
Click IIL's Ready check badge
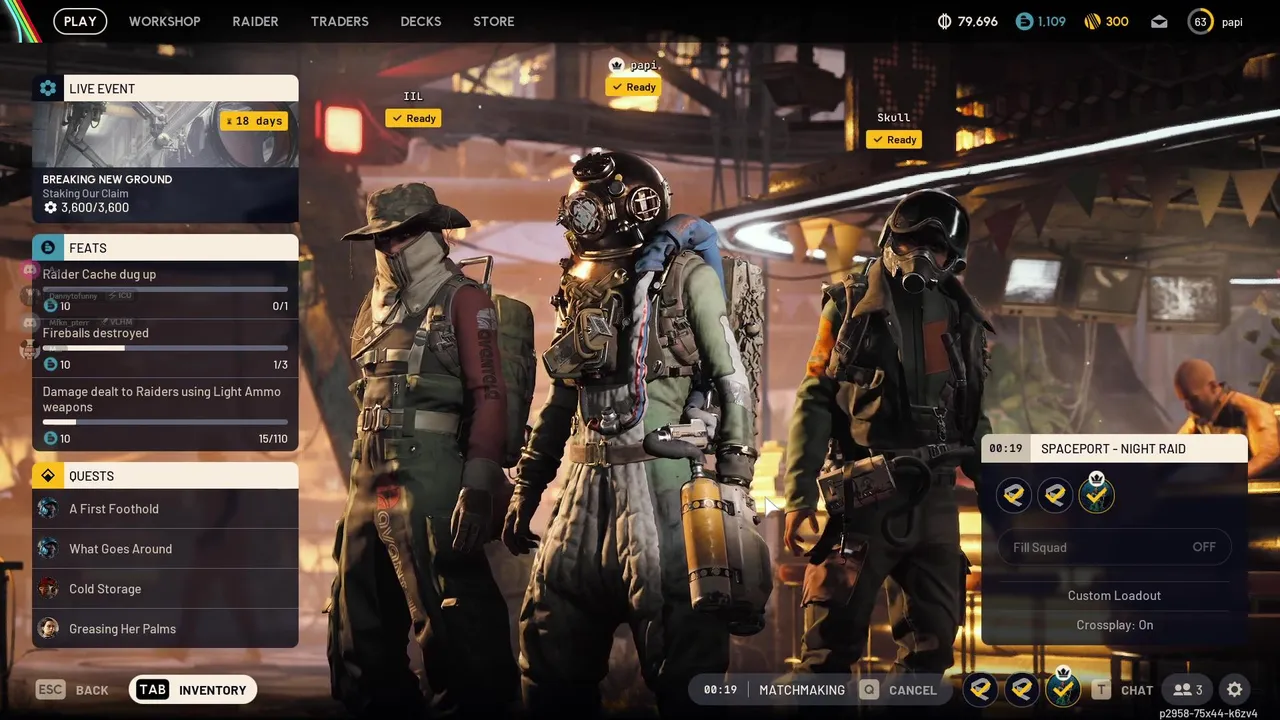pos(413,118)
